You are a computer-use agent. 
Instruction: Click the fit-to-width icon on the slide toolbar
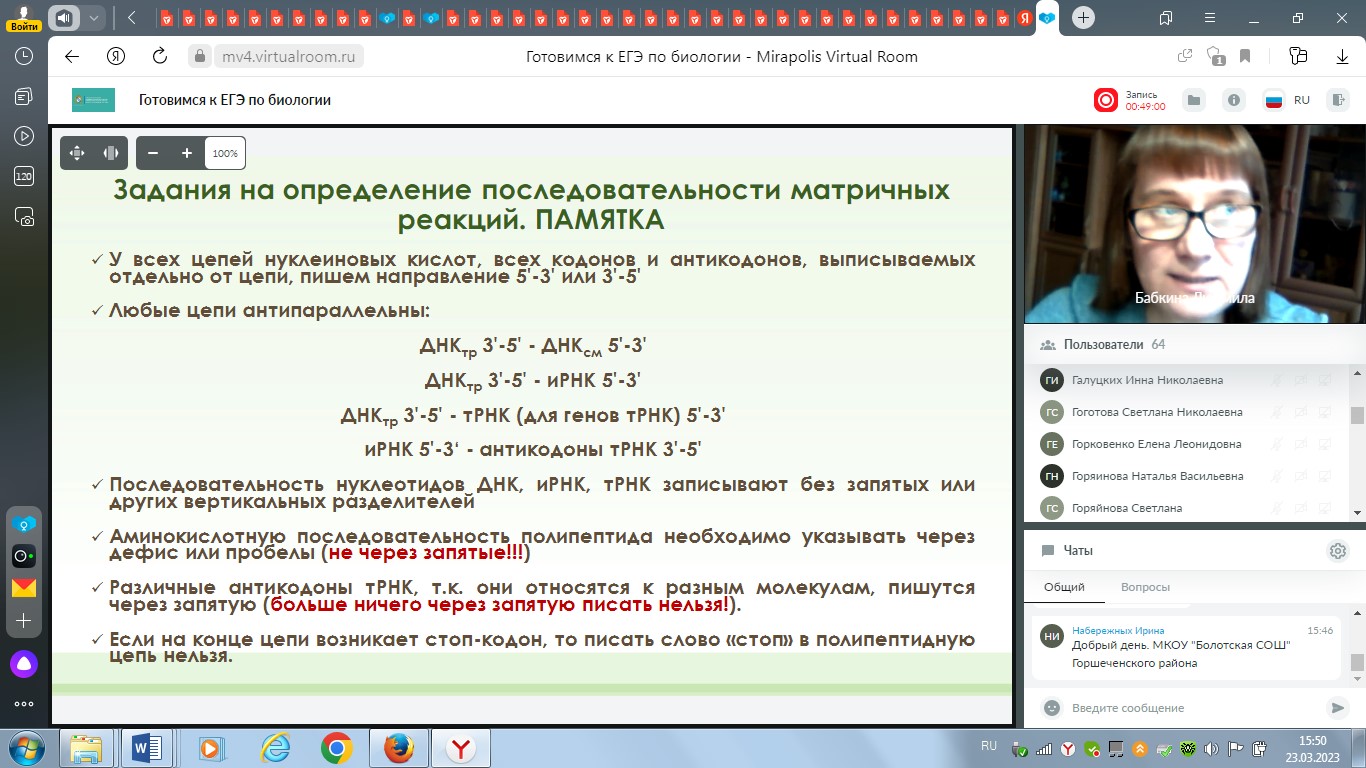(x=111, y=153)
